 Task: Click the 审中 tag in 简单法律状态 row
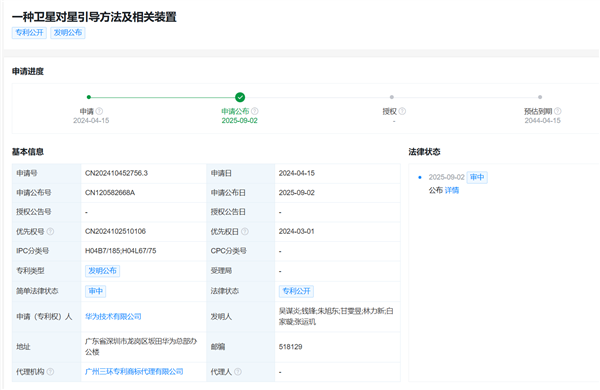95,291
